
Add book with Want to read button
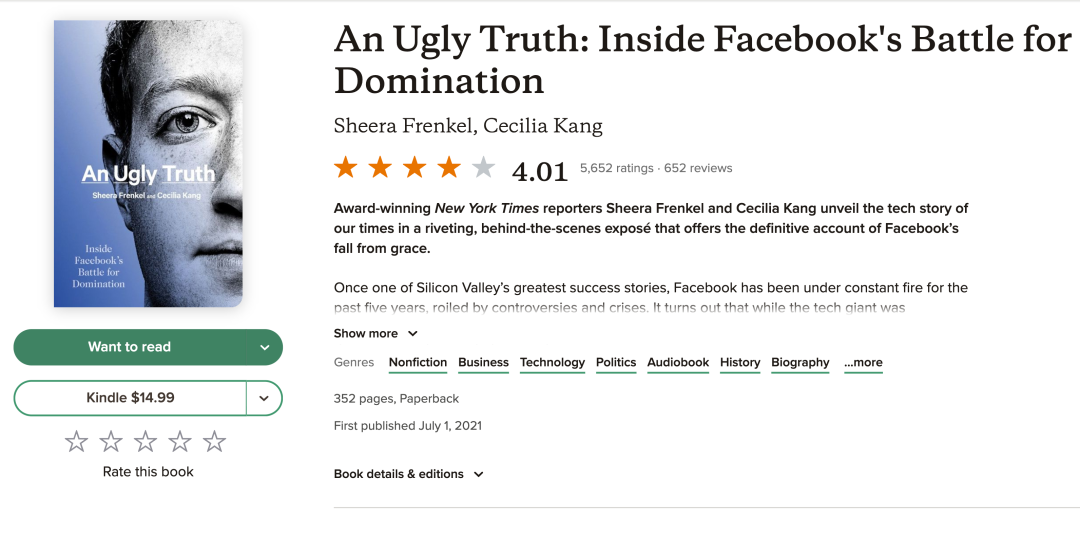[x=129, y=347]
